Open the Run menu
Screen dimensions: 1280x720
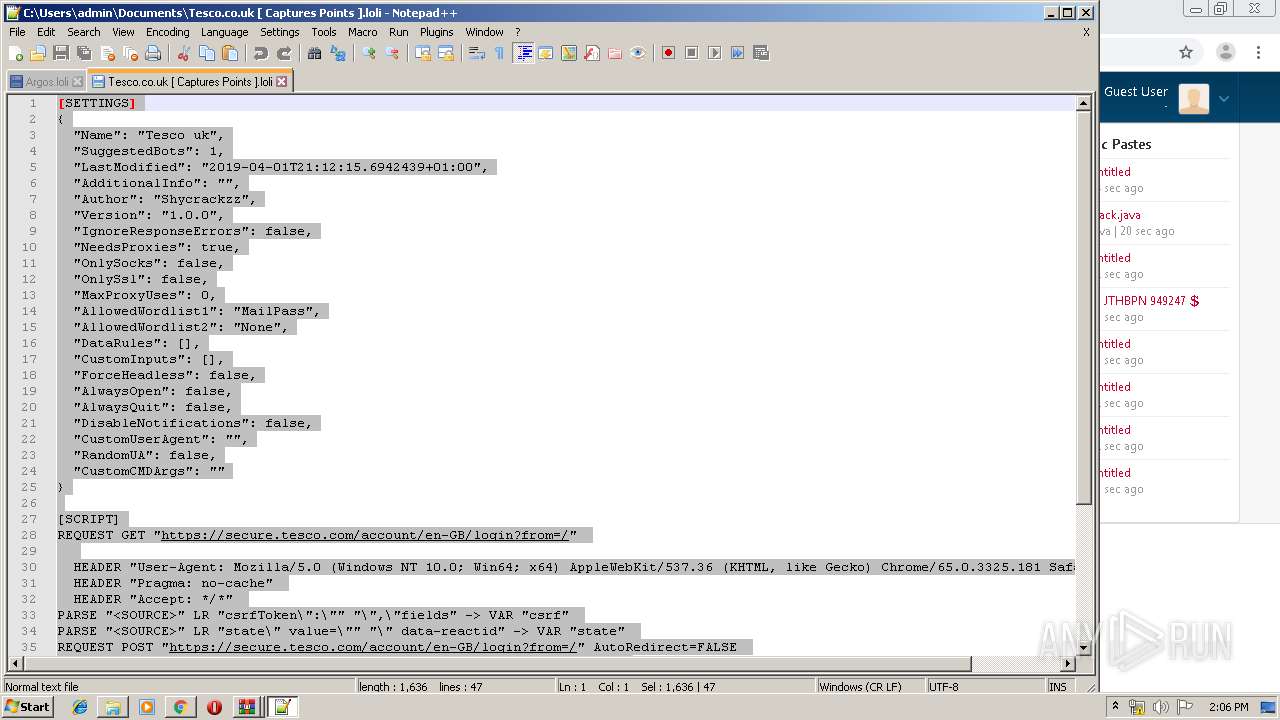coord(399,32)
